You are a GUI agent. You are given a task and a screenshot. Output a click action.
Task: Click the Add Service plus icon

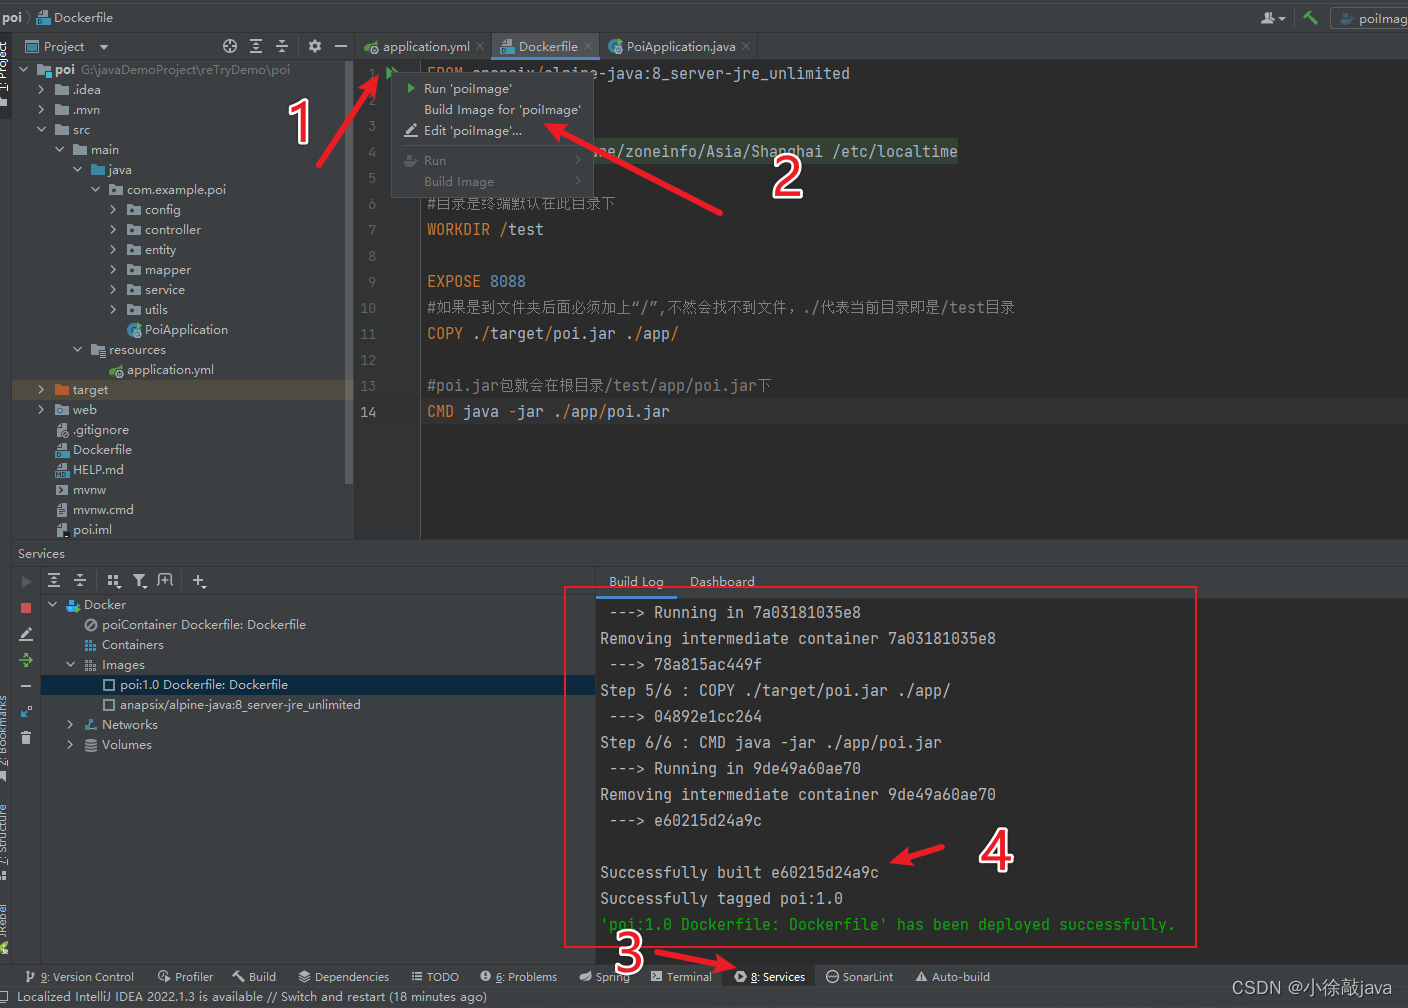tap(199, 581)
